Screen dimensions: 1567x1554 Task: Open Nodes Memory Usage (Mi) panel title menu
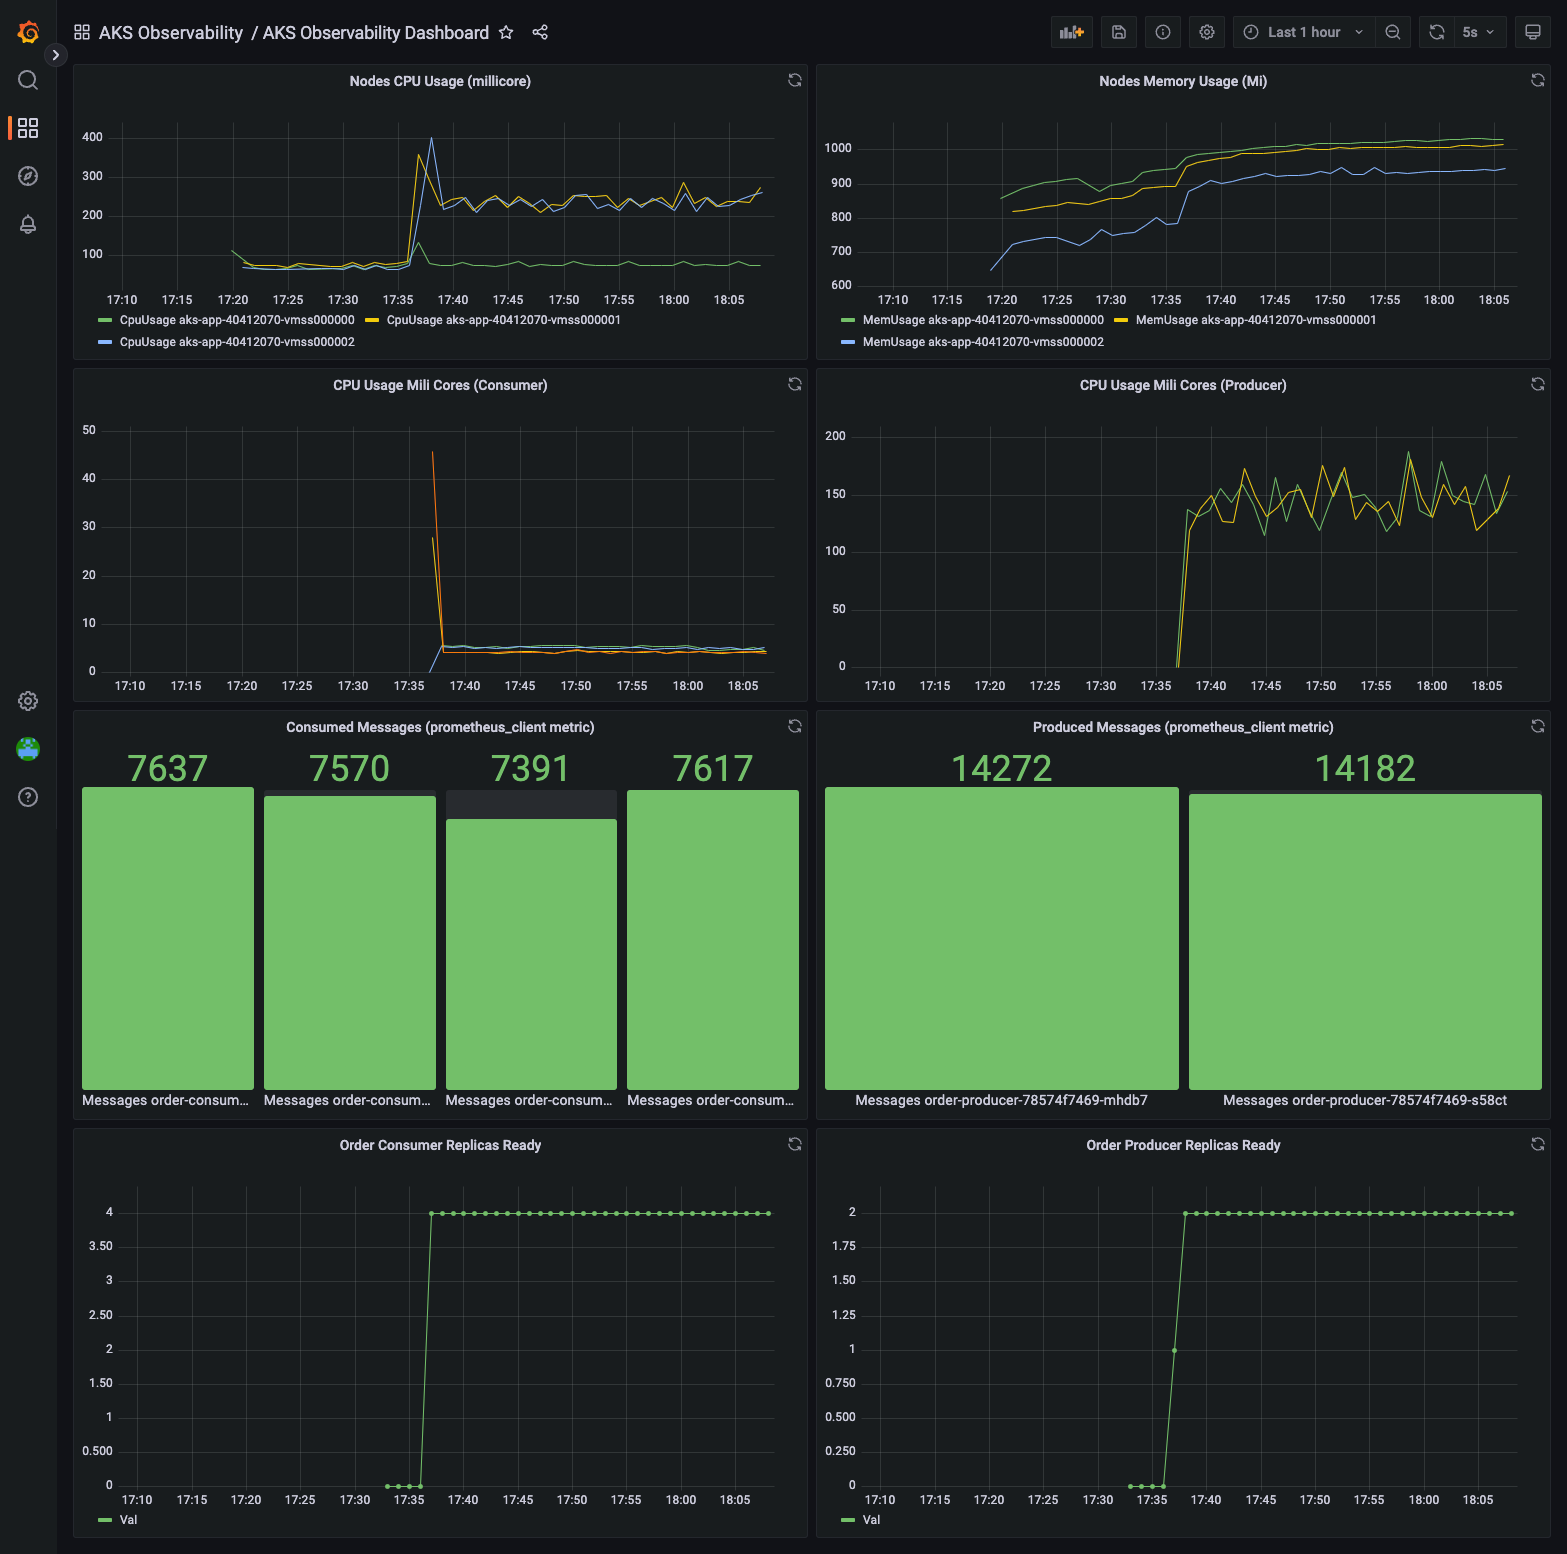tap(1183, 81)
